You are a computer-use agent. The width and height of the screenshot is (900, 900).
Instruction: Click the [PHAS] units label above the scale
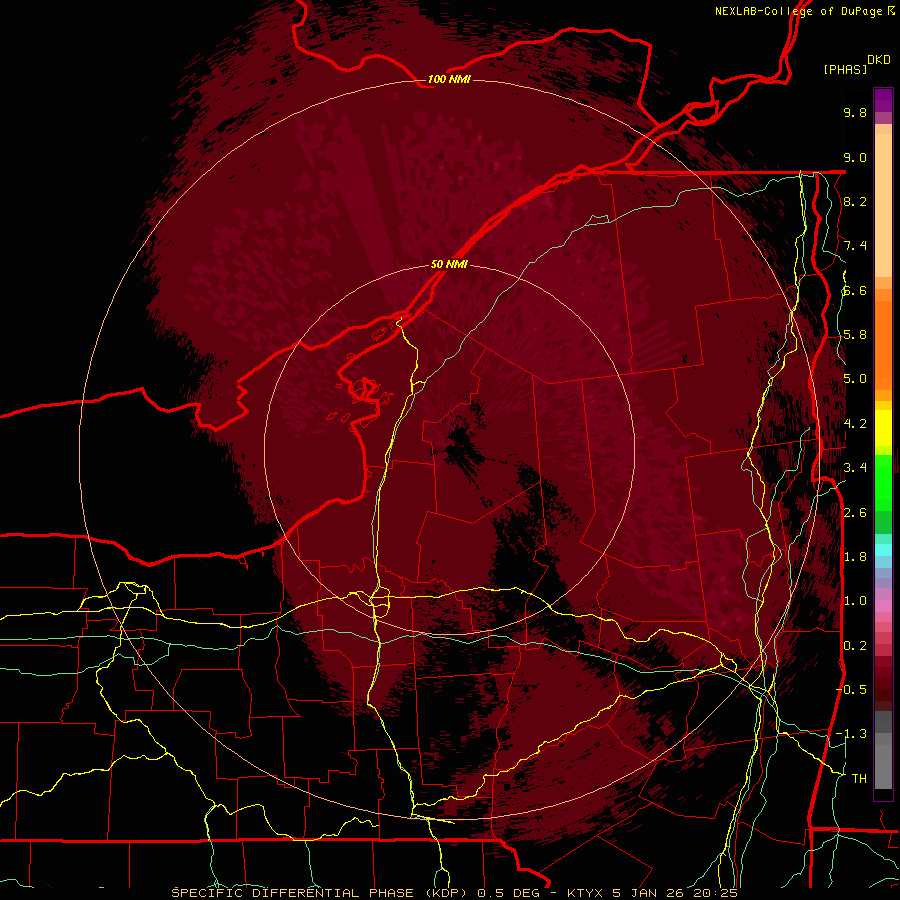845,69
